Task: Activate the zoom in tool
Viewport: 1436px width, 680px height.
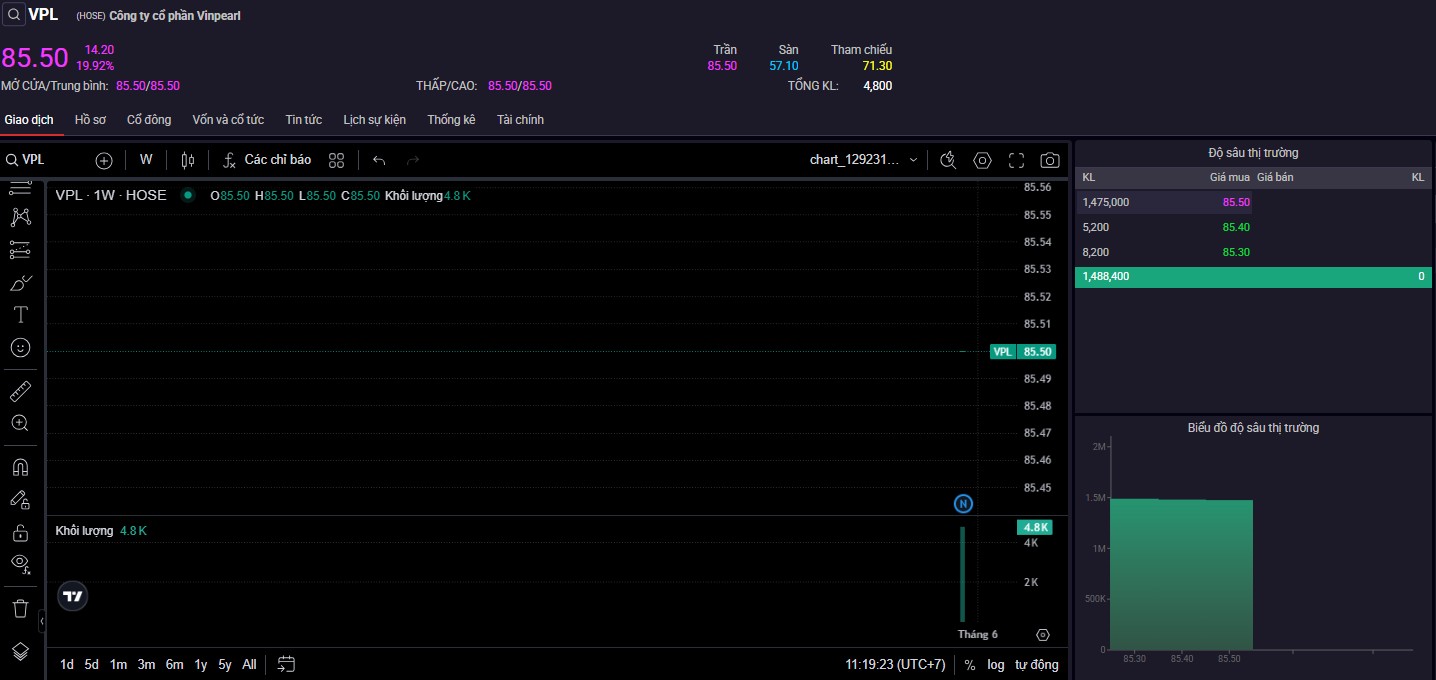Action: point(20,423)
